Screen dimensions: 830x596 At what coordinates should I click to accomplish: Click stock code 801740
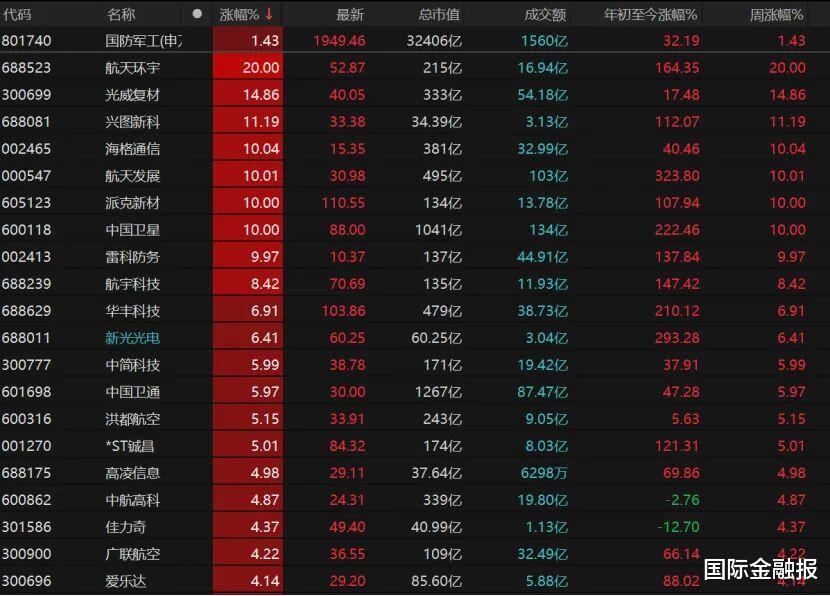[27, 41]
